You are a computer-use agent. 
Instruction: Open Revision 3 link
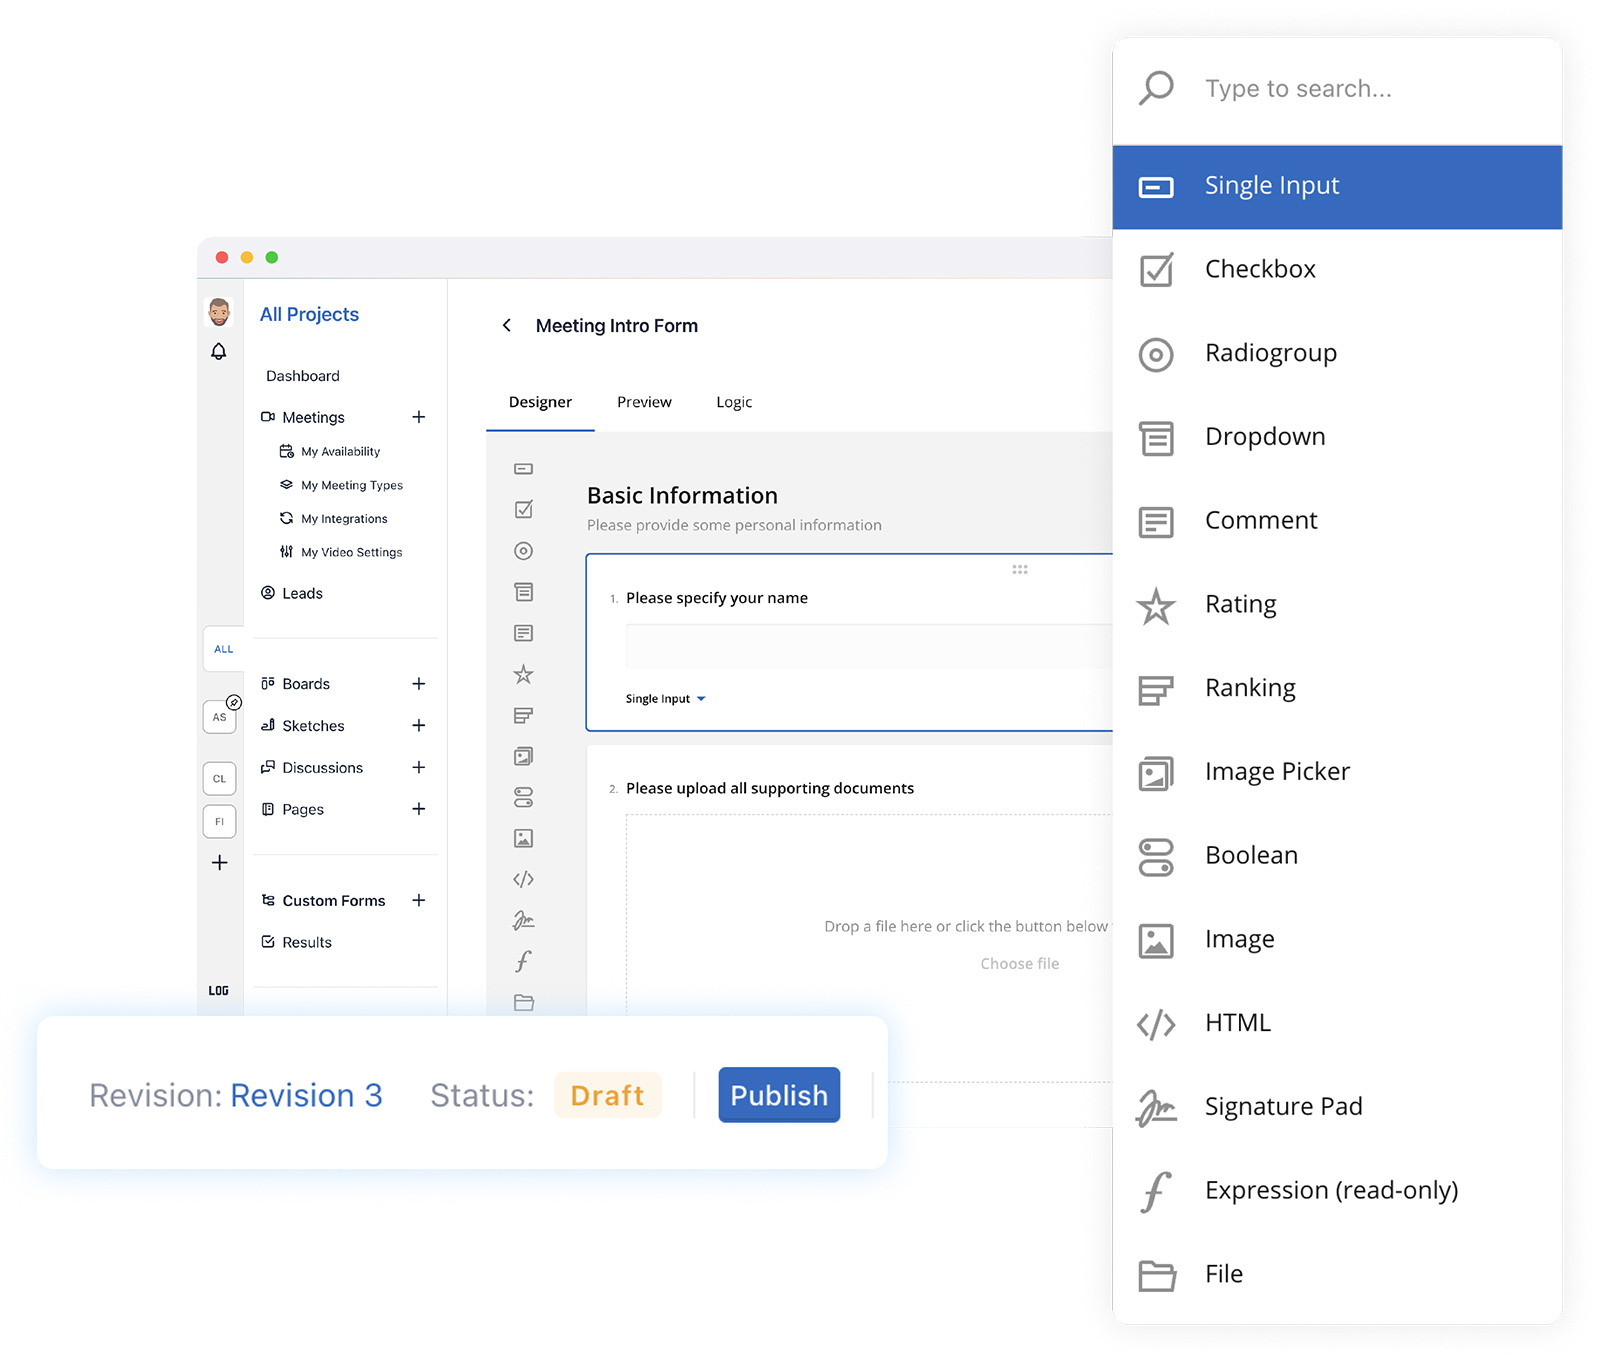(306, 1095)
